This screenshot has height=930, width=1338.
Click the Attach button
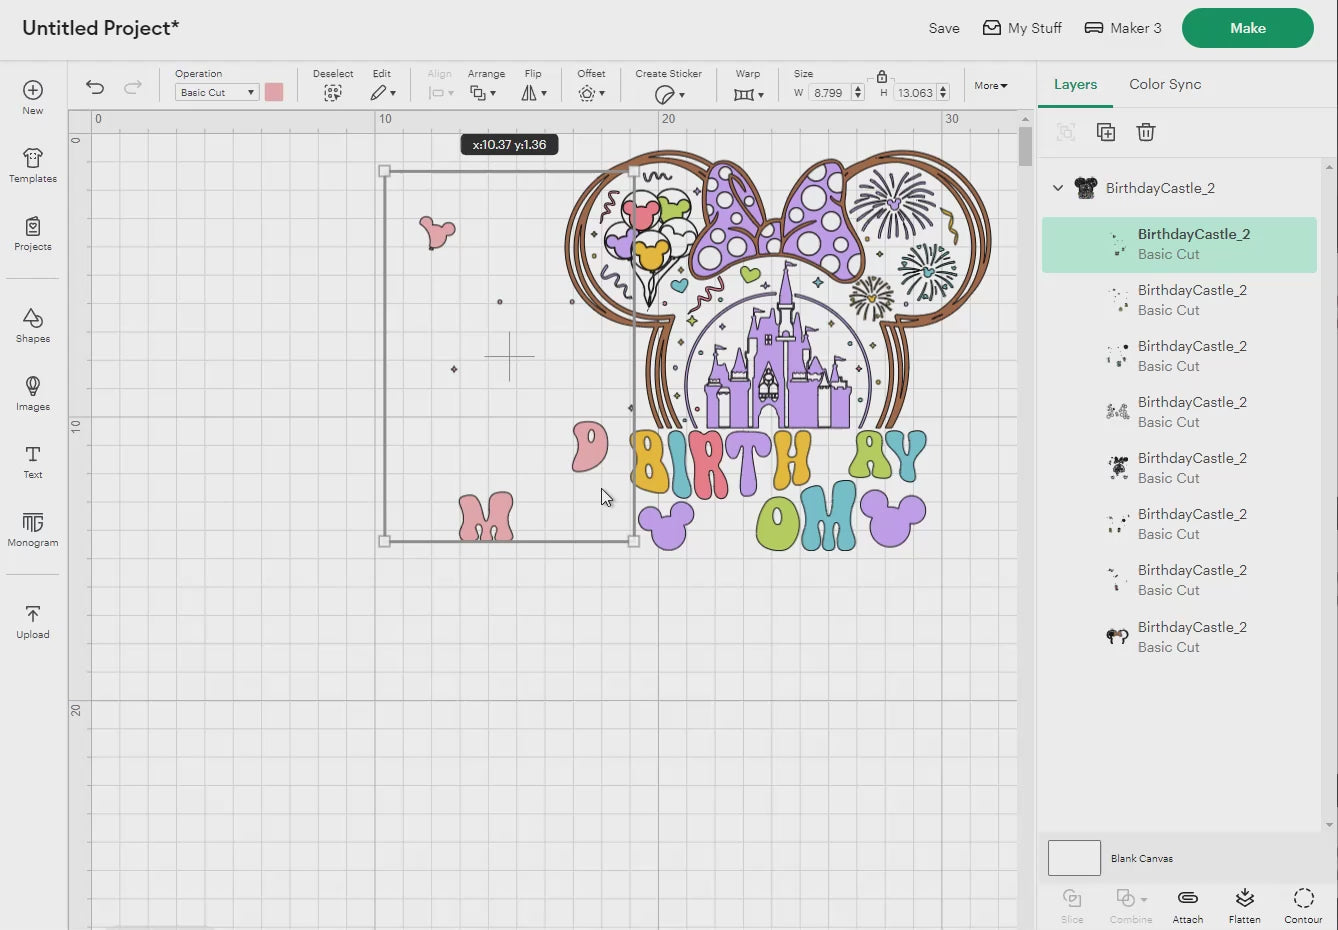[x=1188, y=905]
